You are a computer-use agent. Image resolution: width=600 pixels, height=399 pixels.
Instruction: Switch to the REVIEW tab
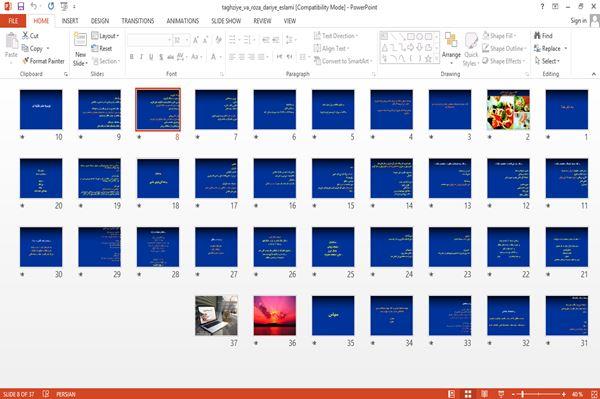click(262, 21)
